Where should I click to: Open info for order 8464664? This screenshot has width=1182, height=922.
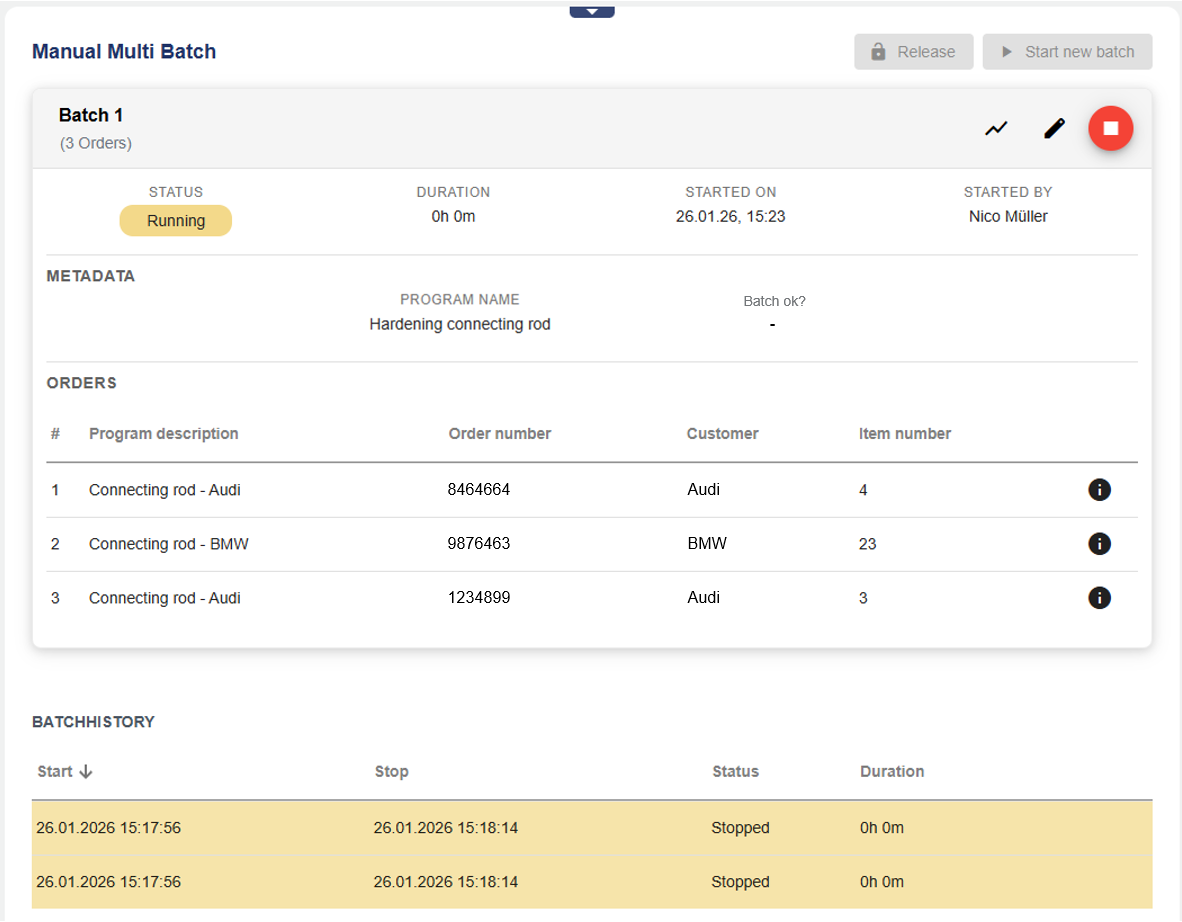[x=1099, y=490]
